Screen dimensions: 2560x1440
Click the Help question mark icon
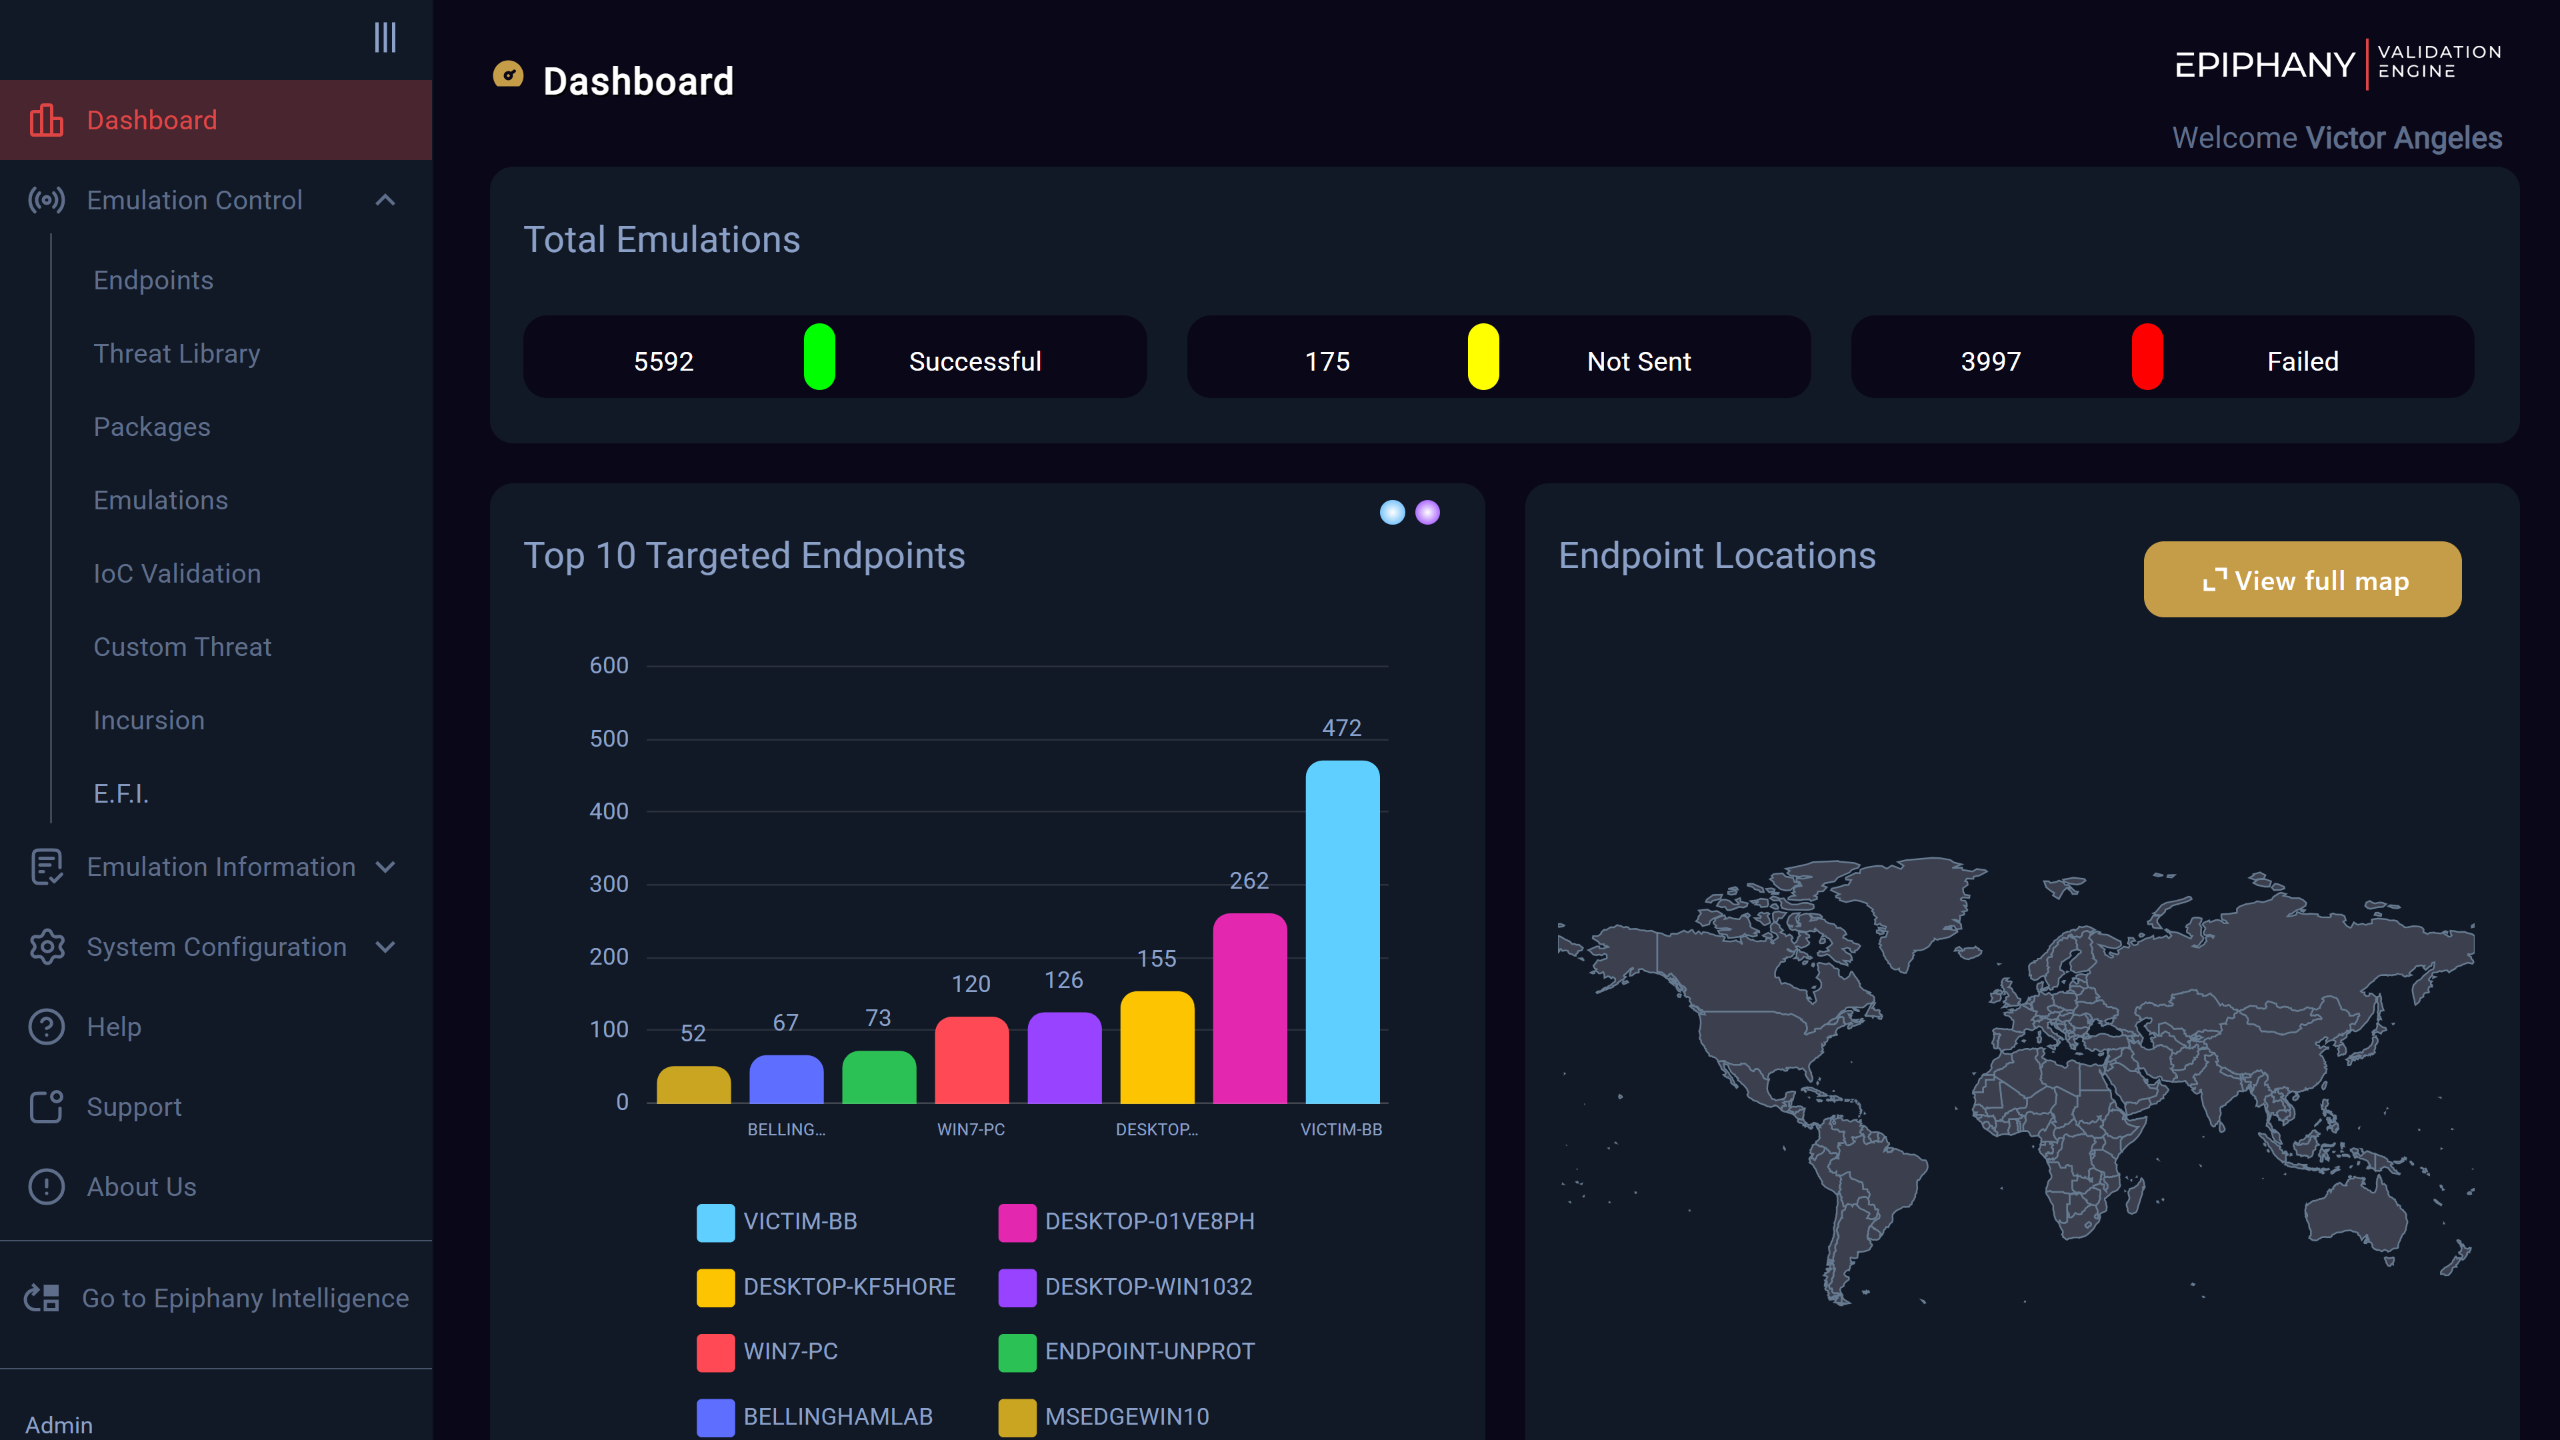(x=46, y=1027)
